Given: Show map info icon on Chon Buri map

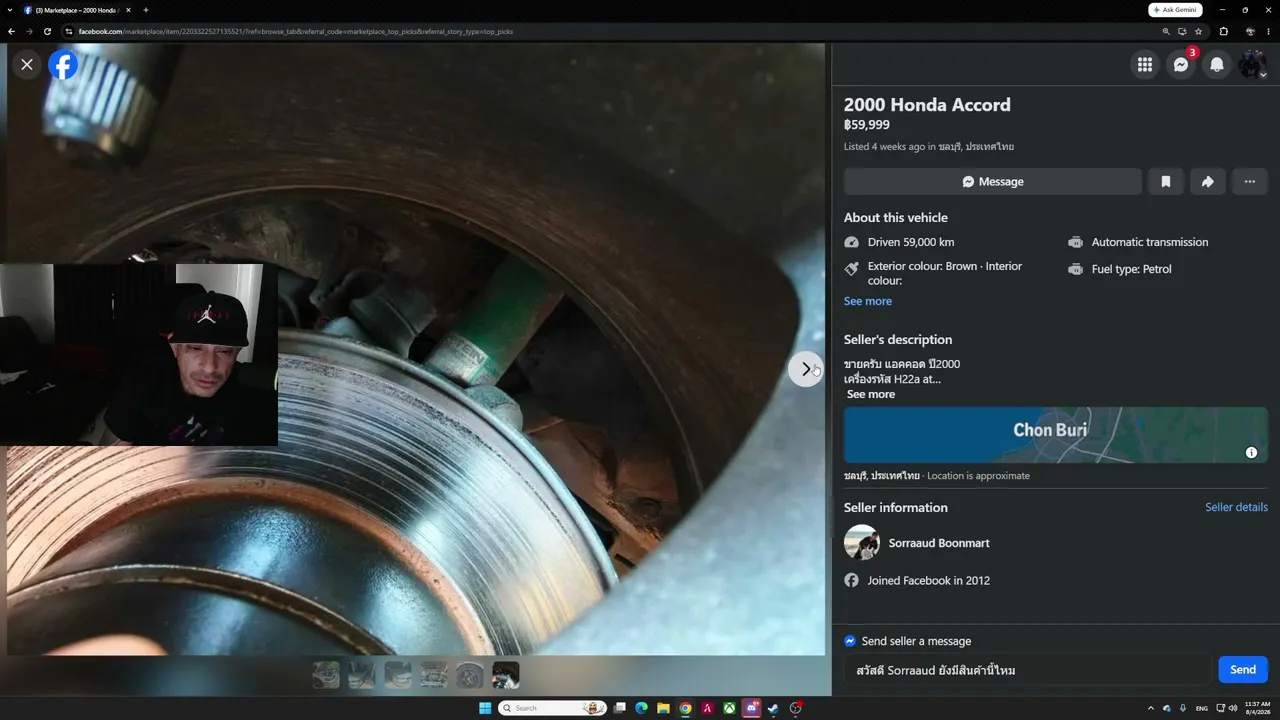Looking at the screenshot, I should [1251, 453].
